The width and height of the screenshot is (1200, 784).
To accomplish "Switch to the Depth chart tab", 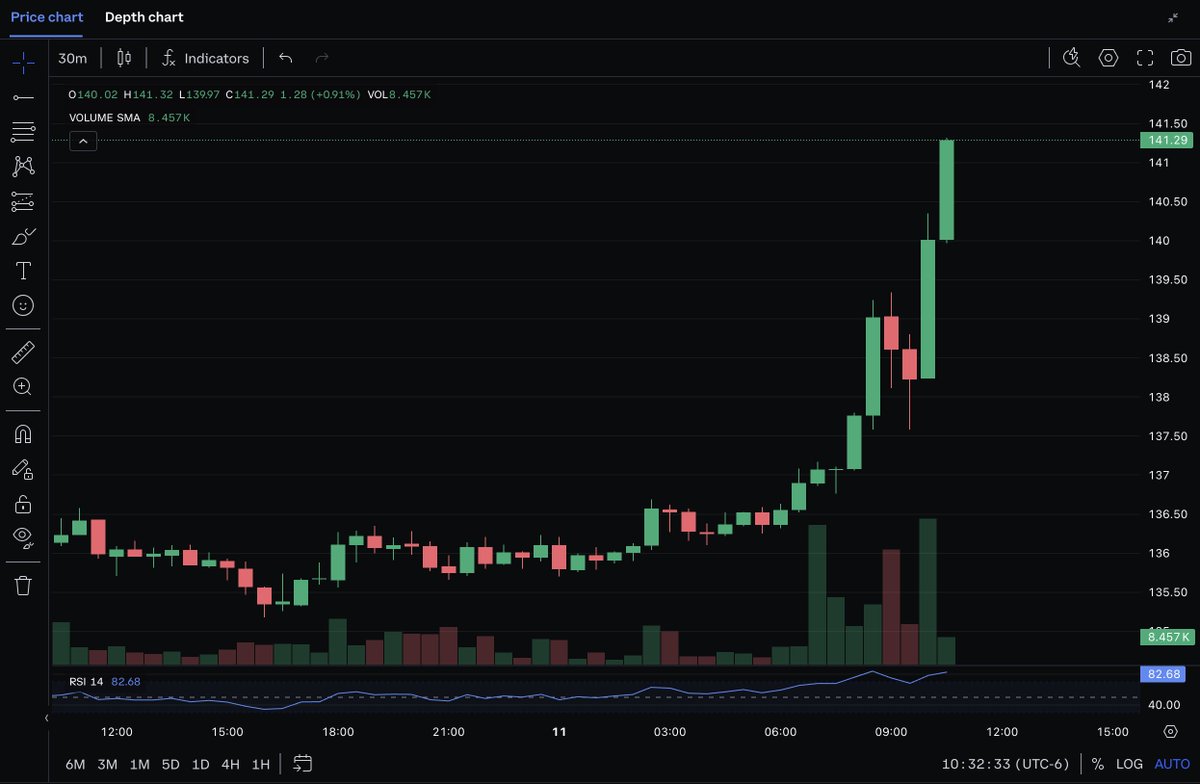I will tap(144, 17).
